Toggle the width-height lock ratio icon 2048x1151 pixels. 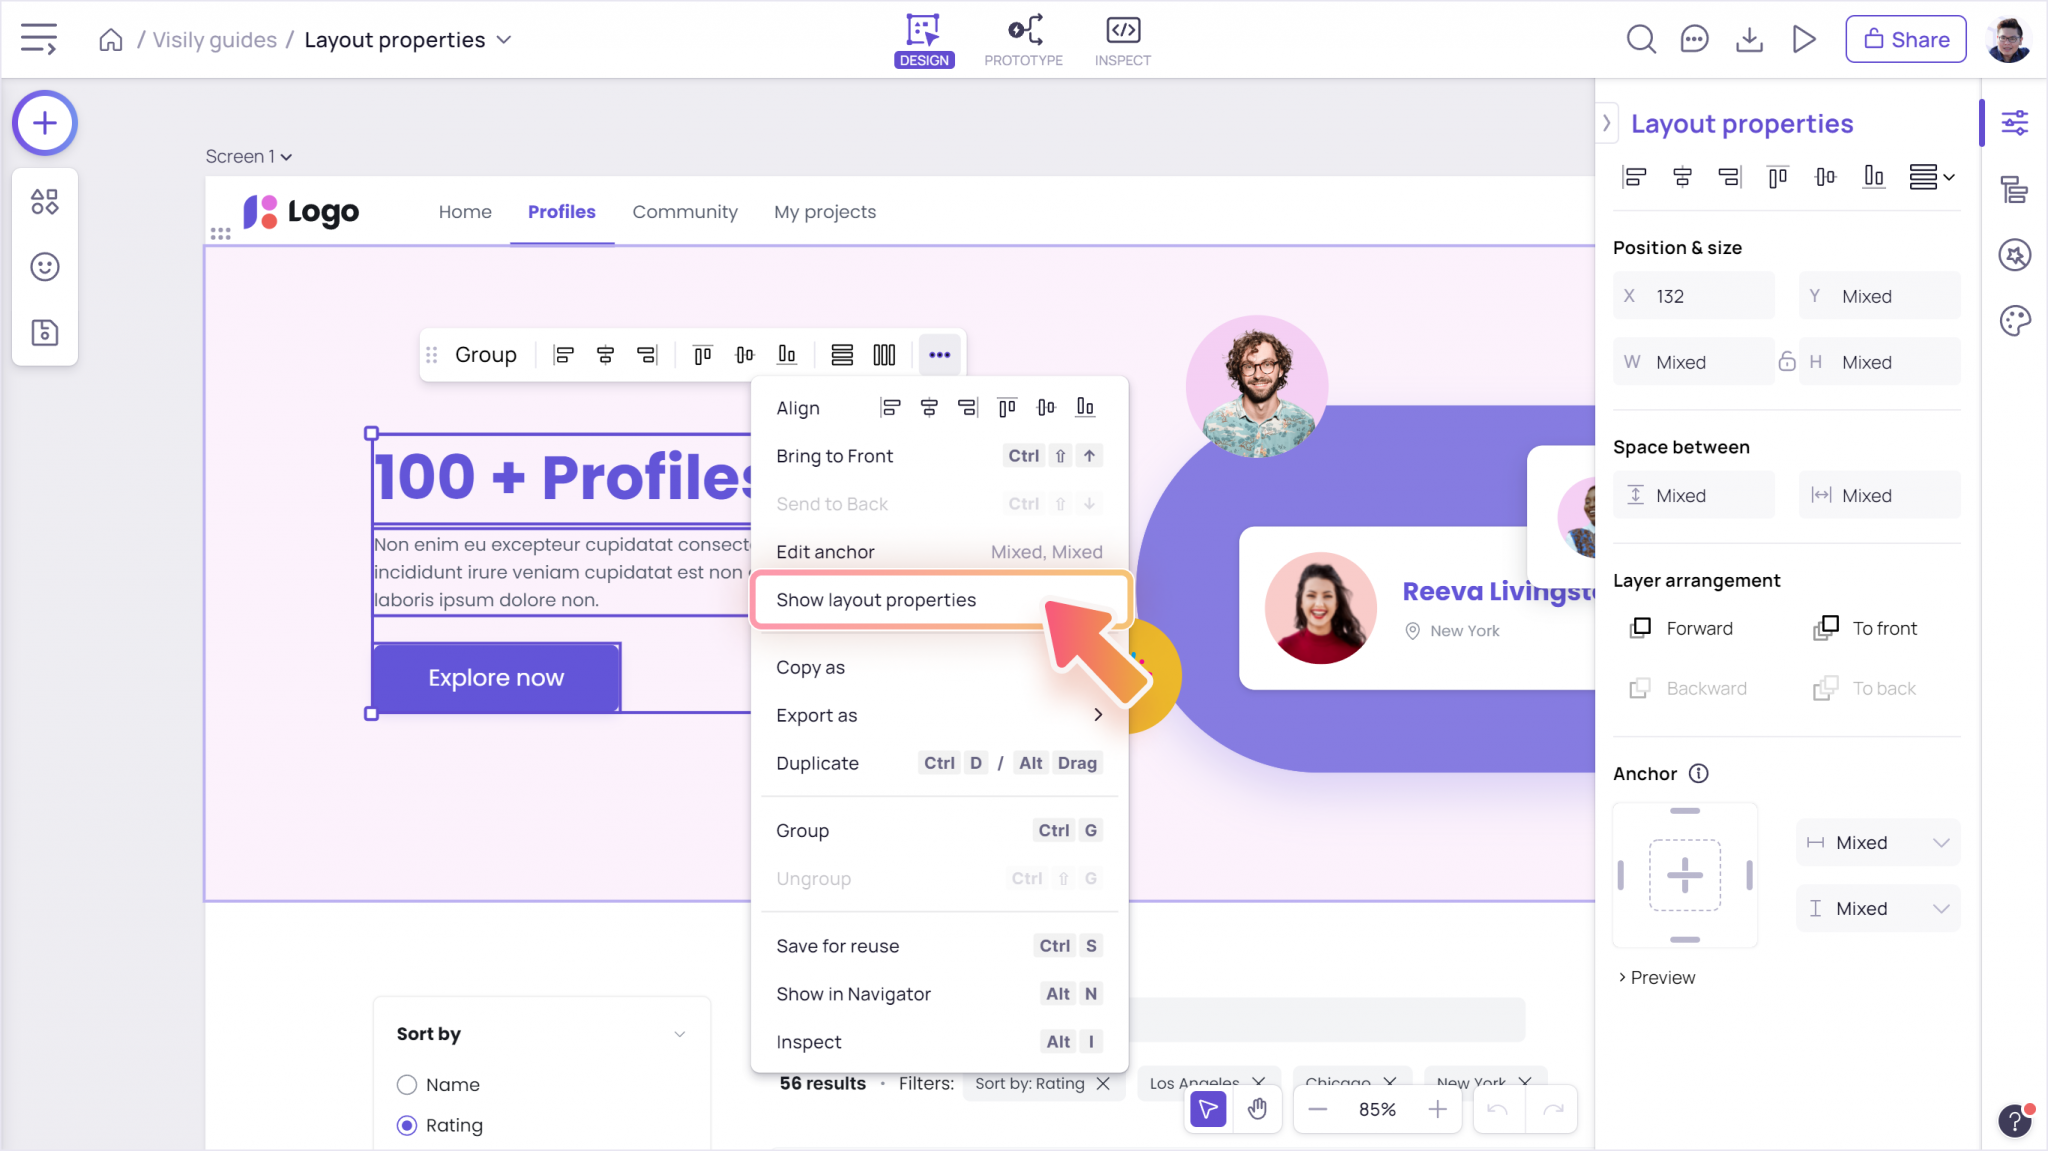1787,362
